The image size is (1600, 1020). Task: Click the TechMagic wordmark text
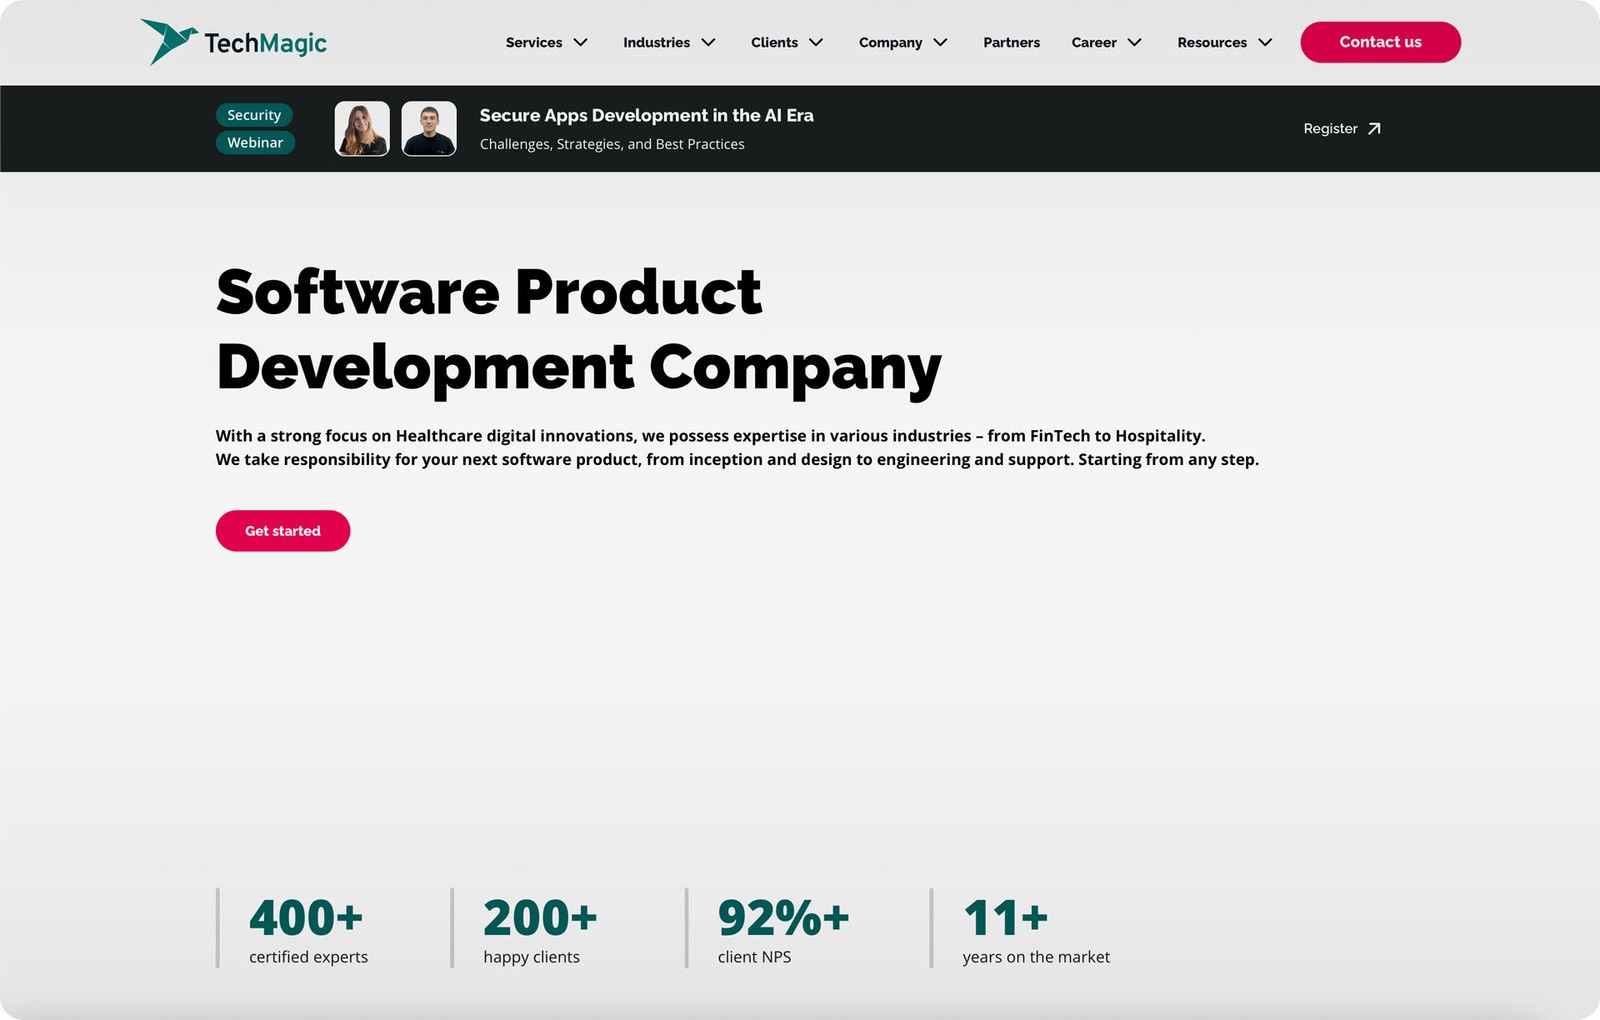click(x=265, y=43)
